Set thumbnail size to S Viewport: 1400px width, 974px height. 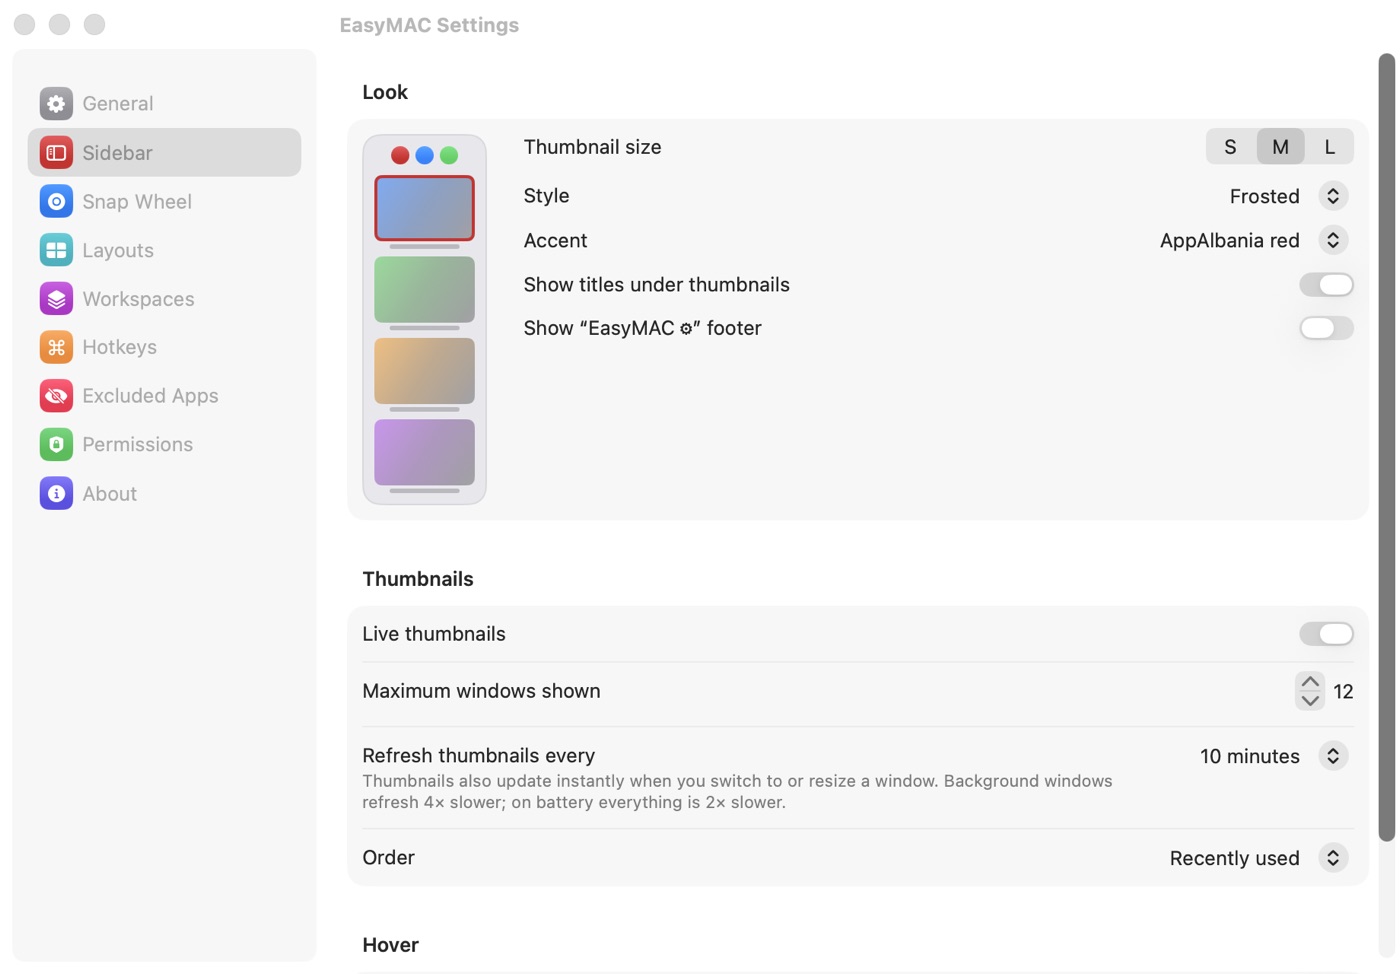point(1231,147)
